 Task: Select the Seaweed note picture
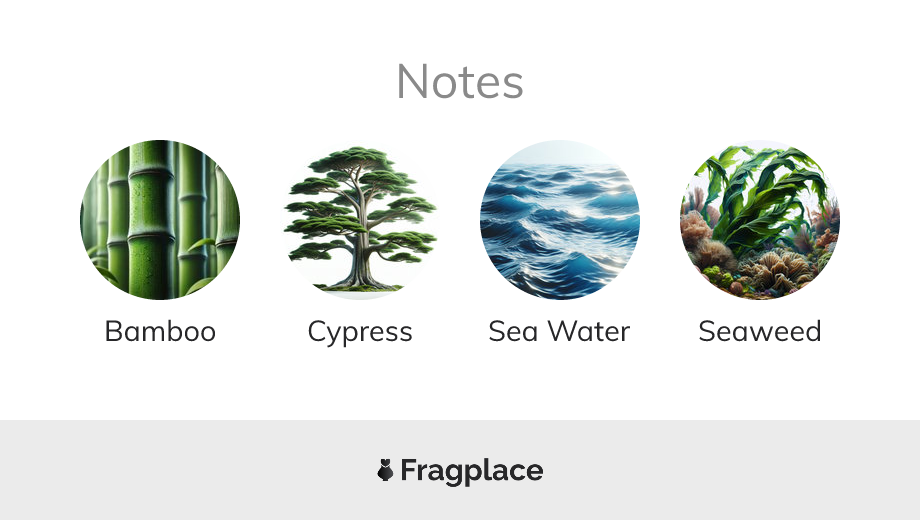[760, 220]
